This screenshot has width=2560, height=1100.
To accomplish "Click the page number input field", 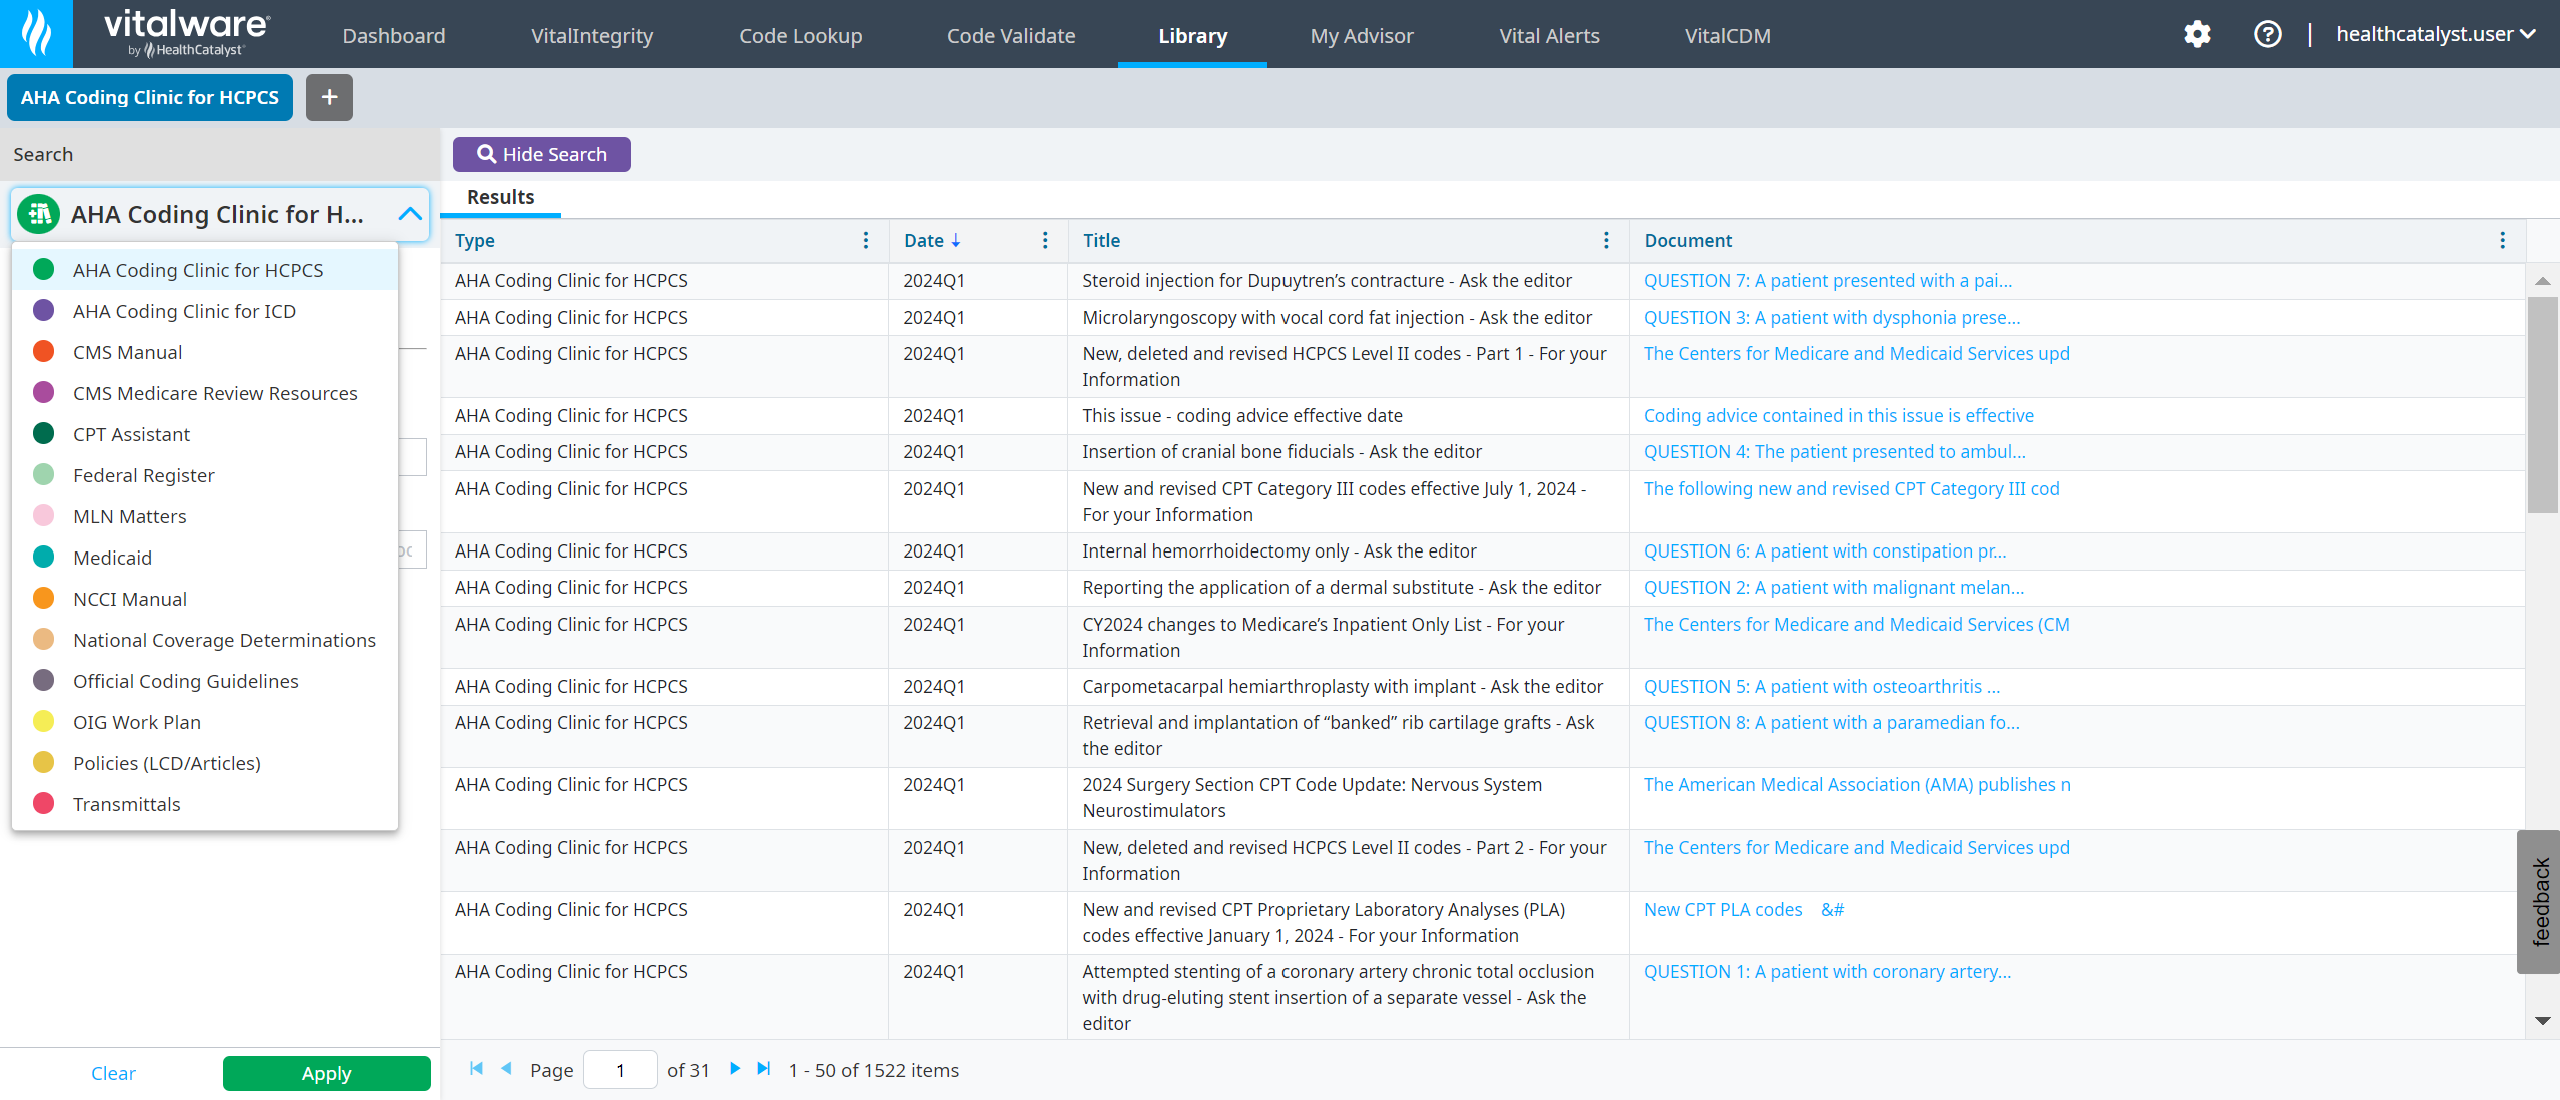I will tap(620, 1070).
